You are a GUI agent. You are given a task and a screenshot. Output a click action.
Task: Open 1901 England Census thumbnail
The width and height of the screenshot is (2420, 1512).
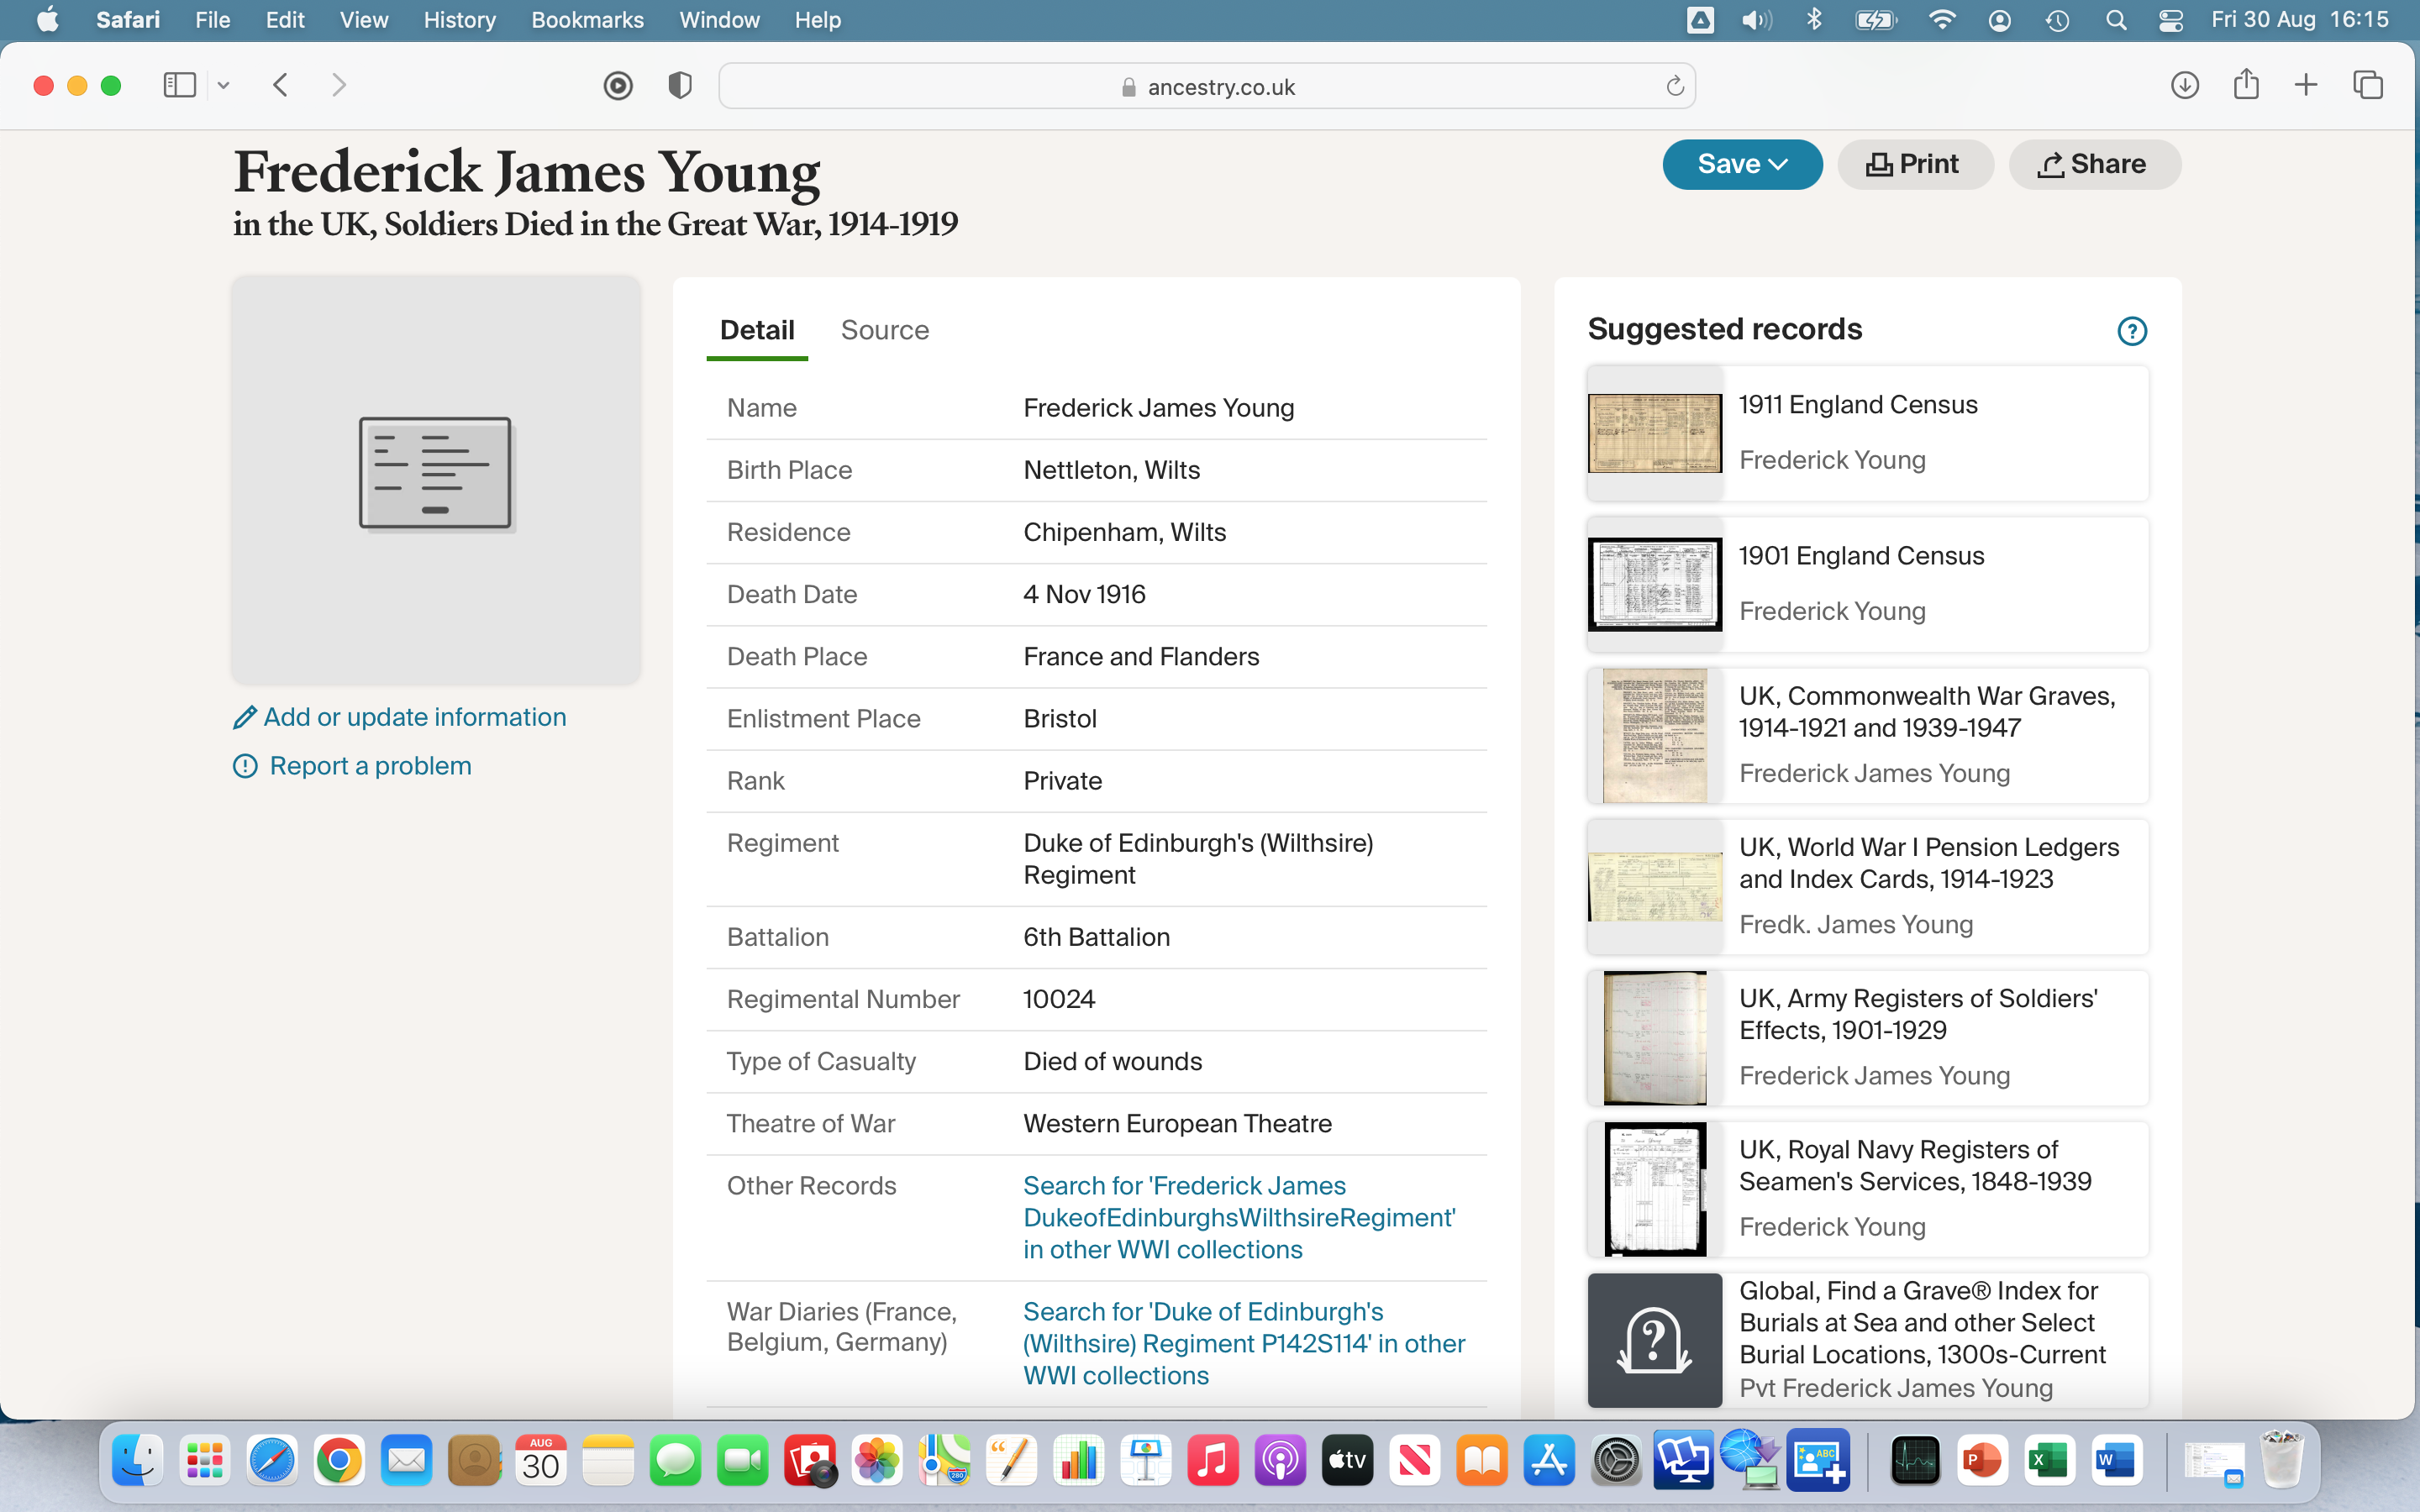(x=1655, y=584)
